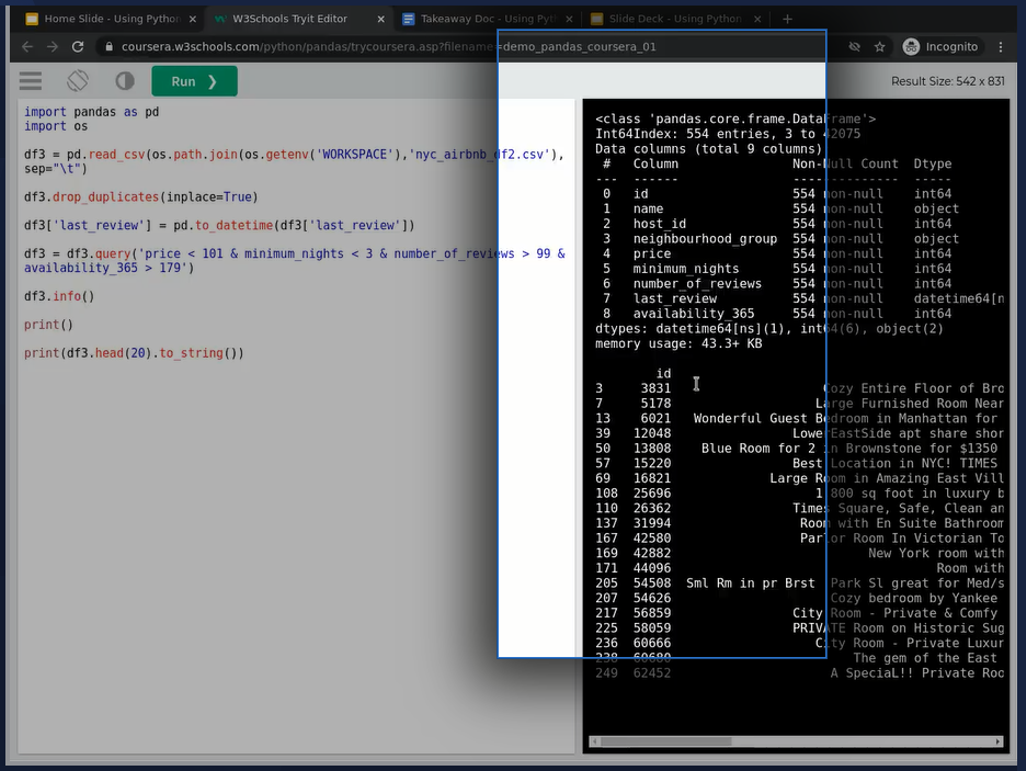Click 'import pandas as pd' code line
1026x771 pixels.
92,112
